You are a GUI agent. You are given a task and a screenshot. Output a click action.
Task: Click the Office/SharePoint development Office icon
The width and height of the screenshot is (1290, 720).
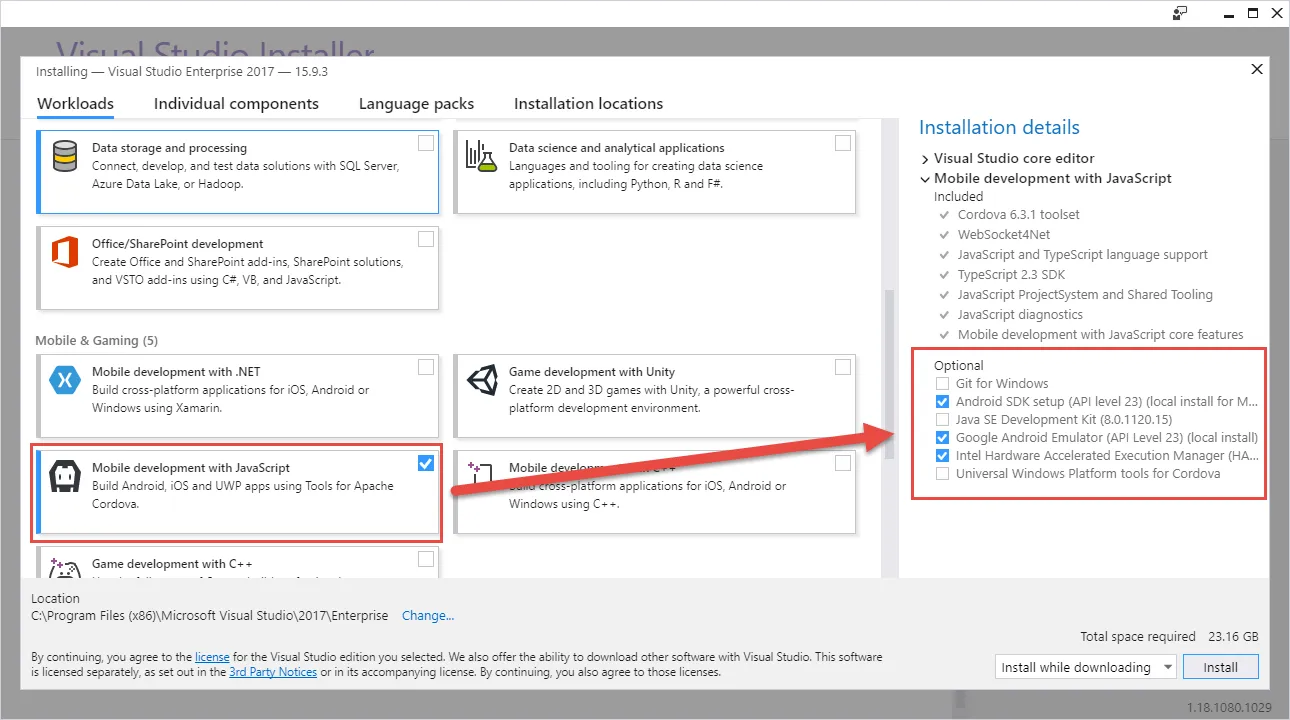coord(65,254)
